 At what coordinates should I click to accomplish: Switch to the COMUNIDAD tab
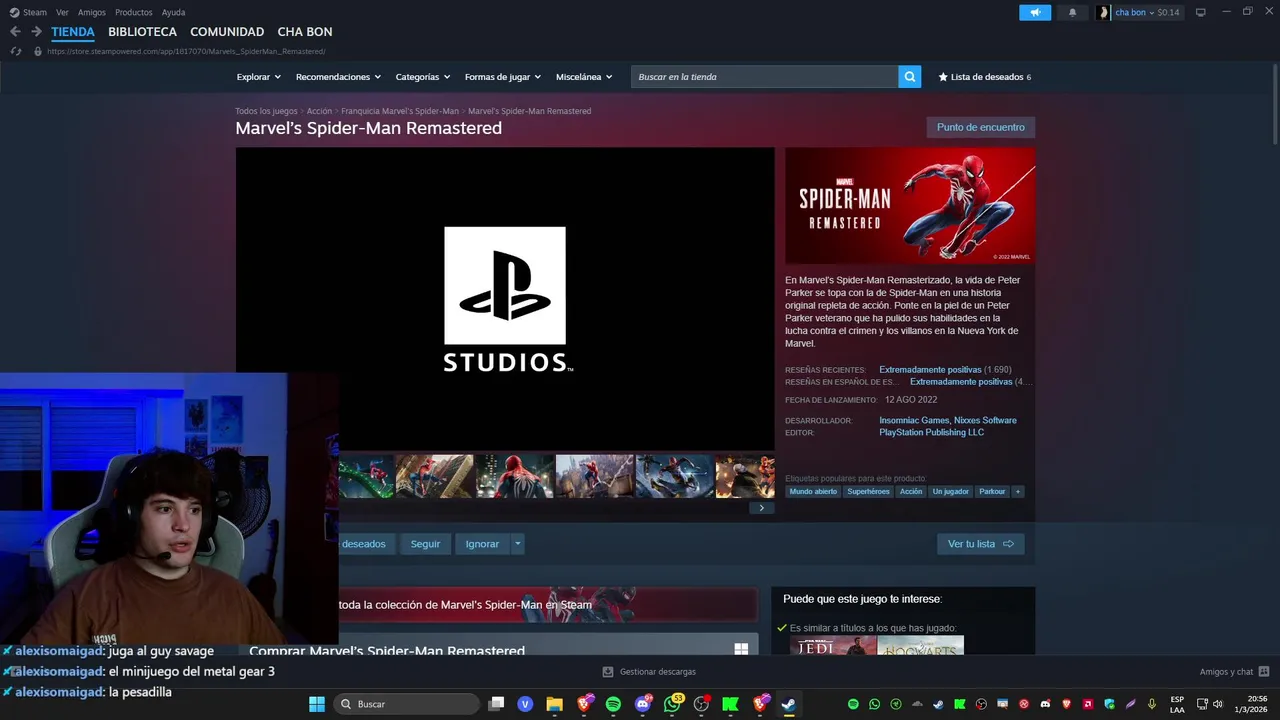tap(227, 32)
